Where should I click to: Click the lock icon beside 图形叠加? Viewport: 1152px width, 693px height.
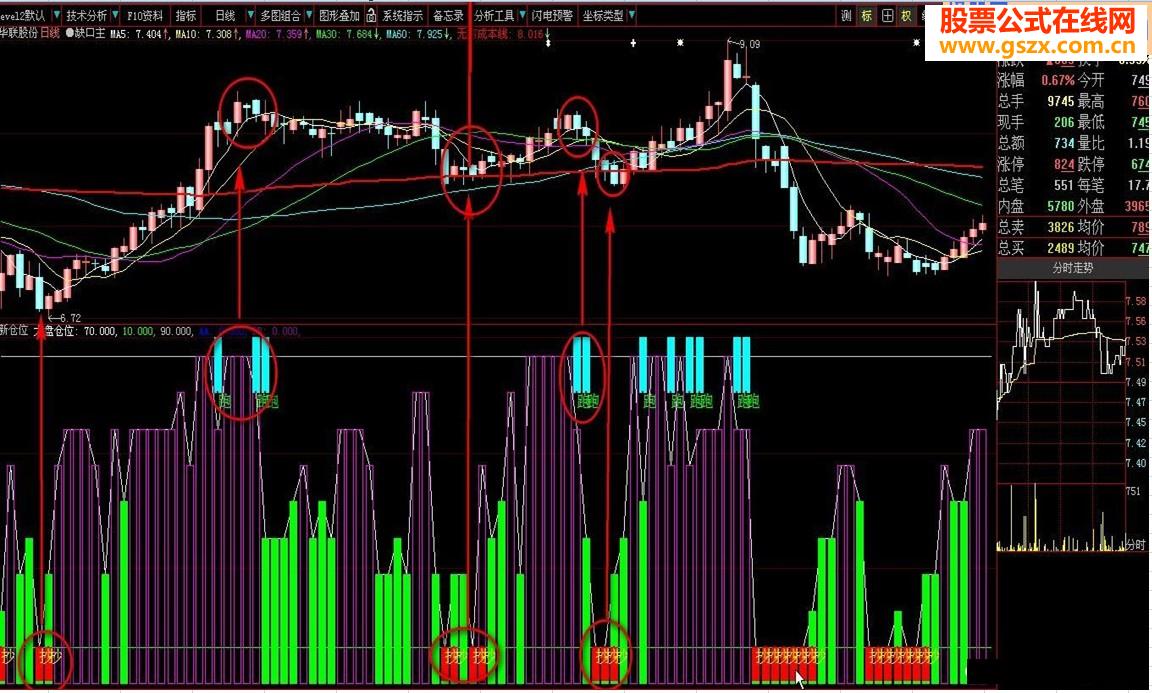tap(371, 15)
